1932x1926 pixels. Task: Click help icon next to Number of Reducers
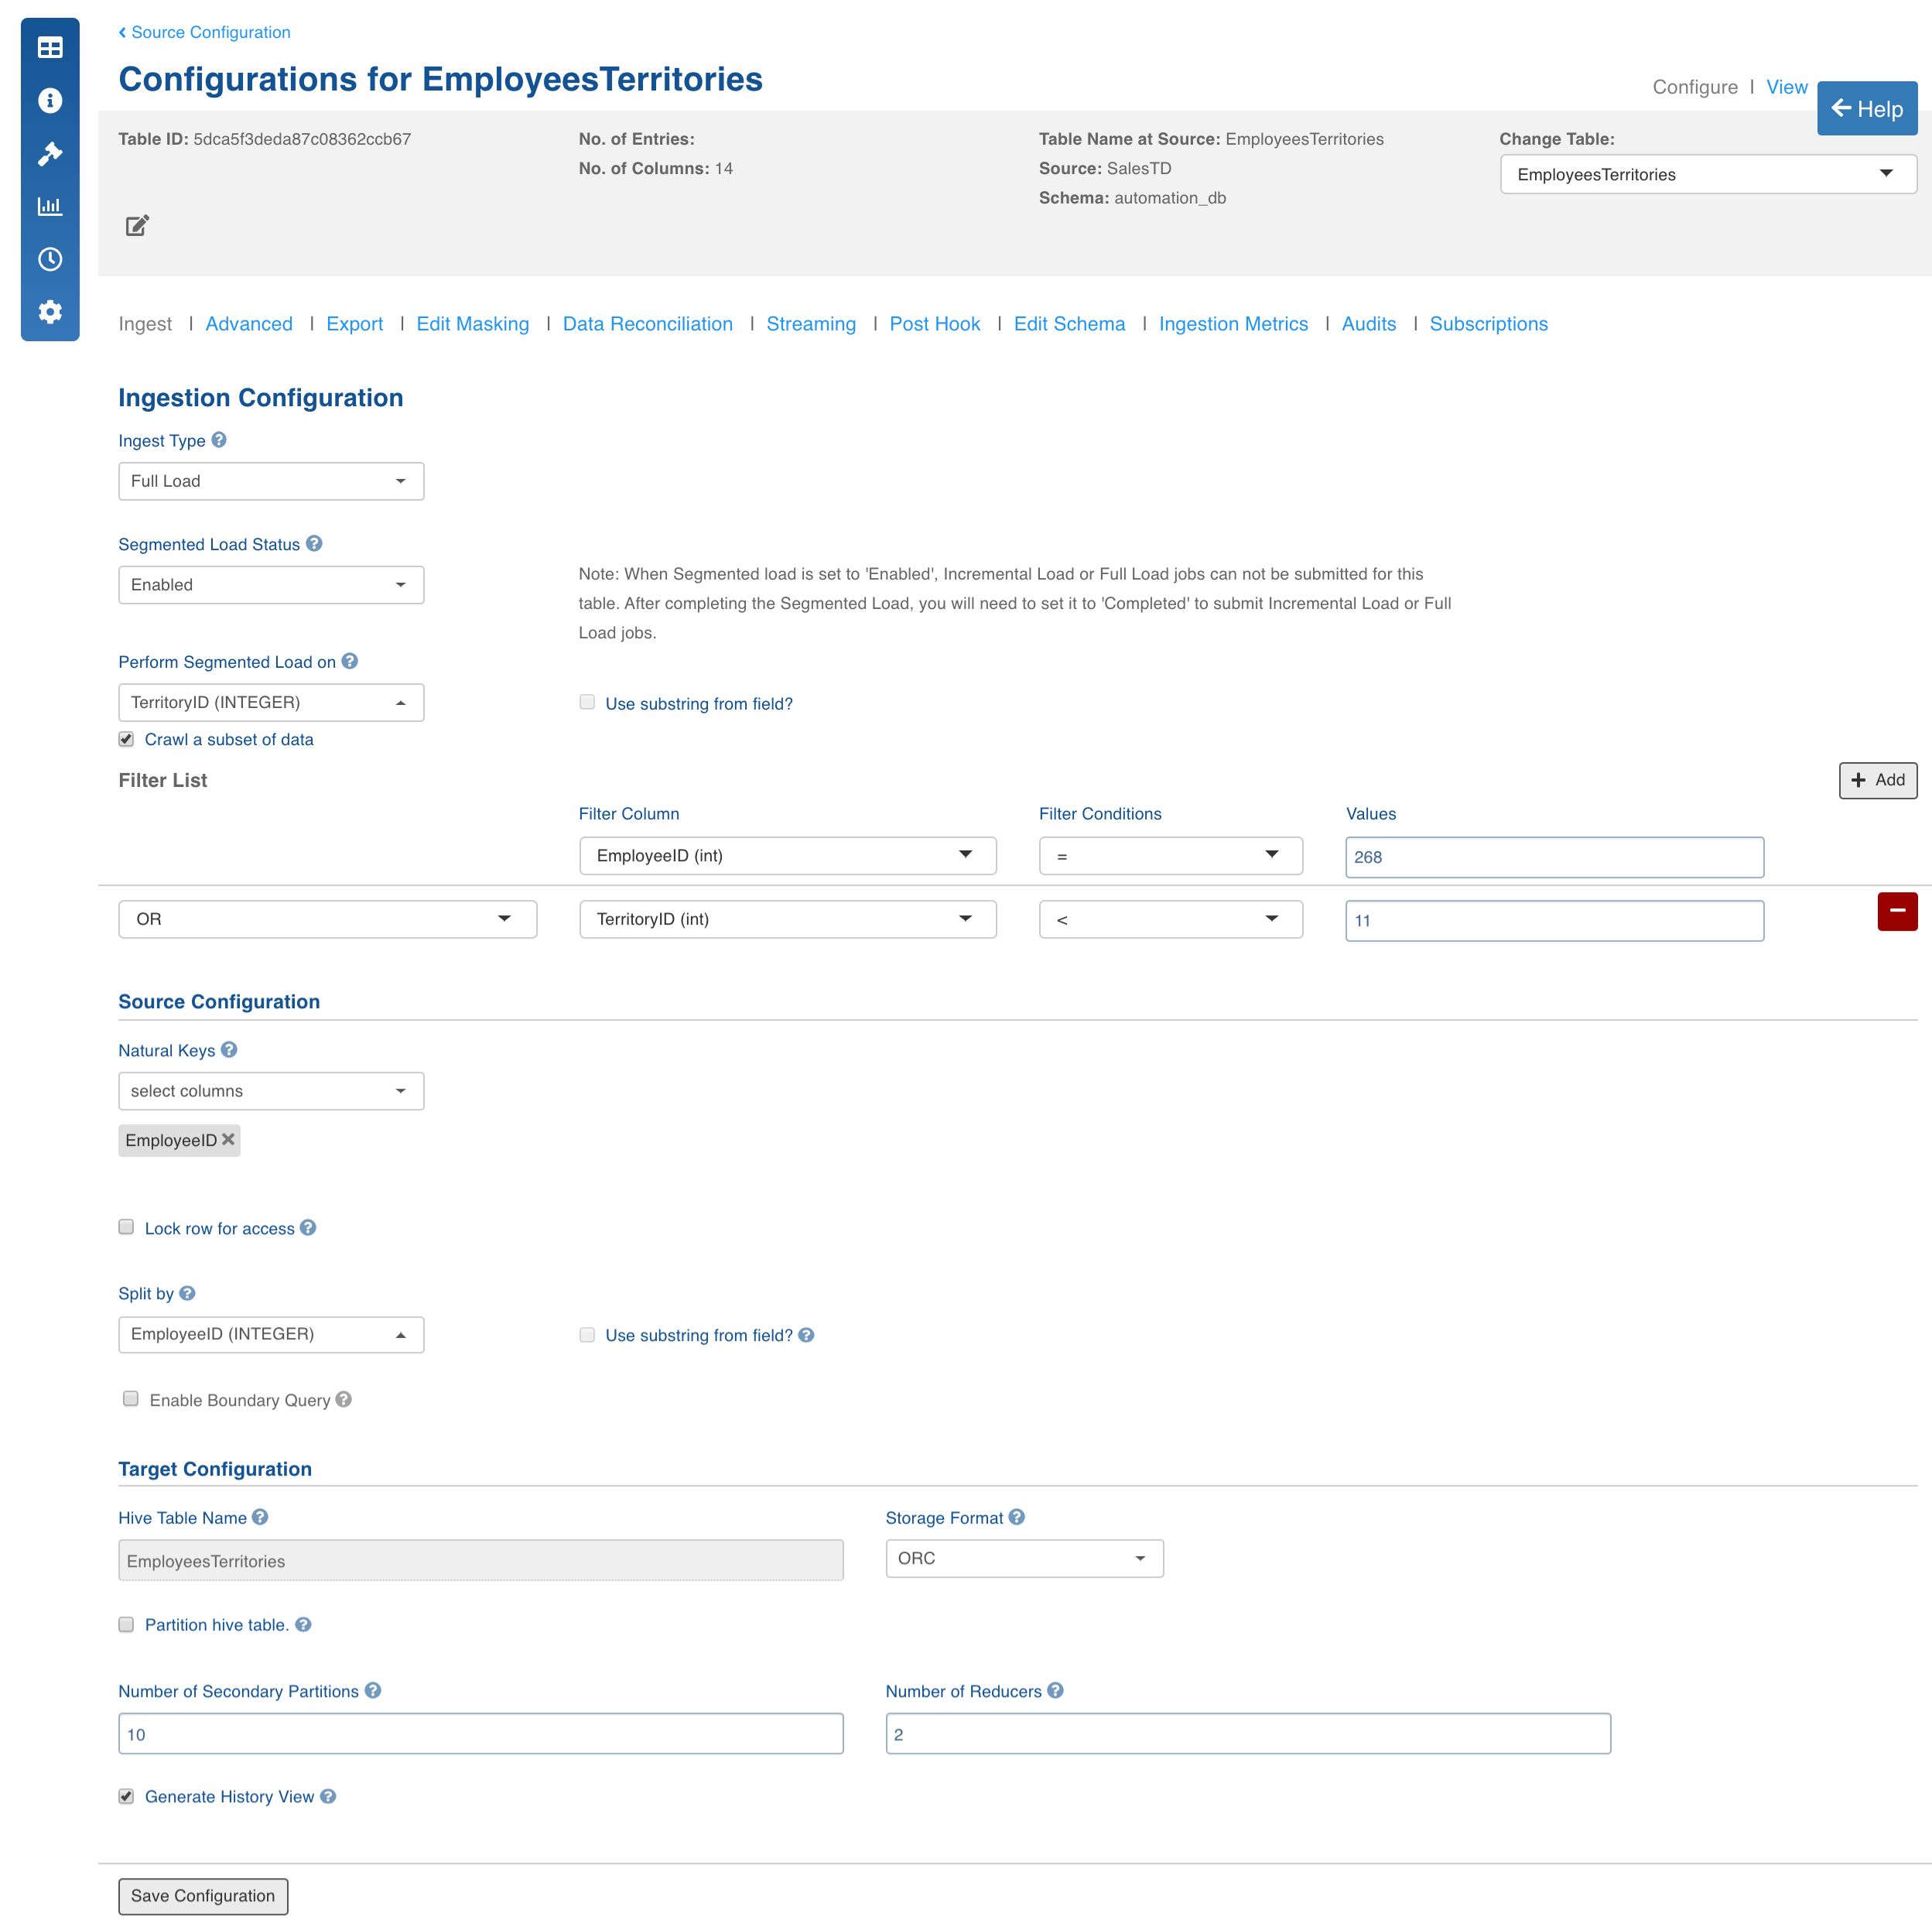tap(1055, 1690)
